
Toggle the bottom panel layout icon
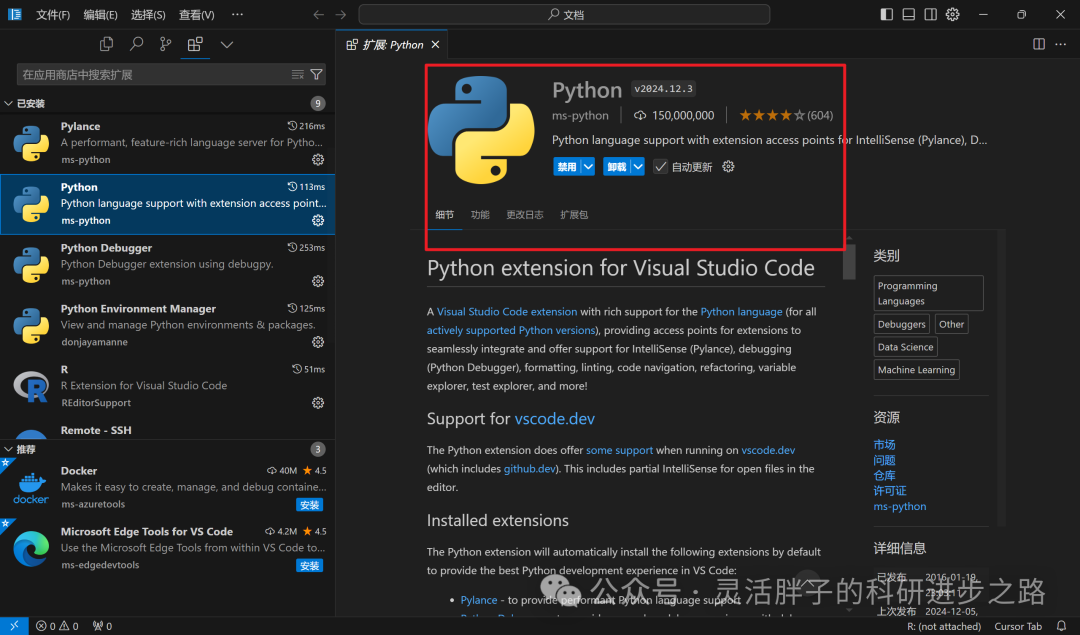pyautogui.click(x=908, y=14)
